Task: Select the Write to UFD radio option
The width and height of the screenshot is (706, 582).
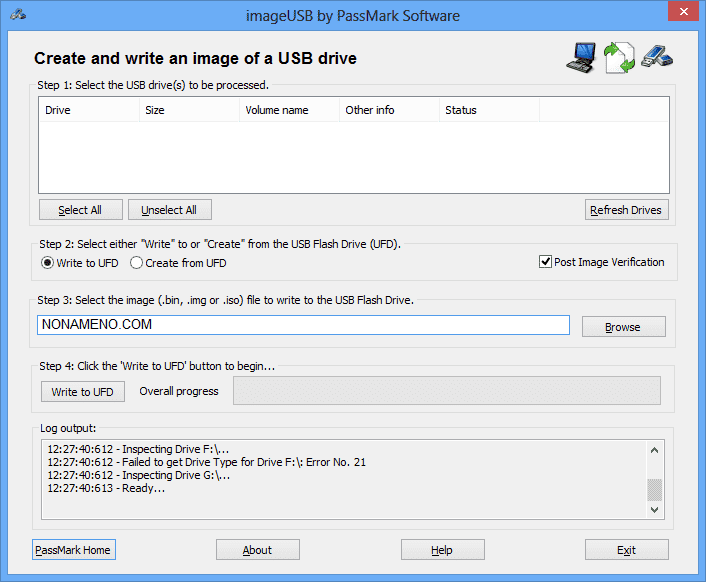Action: (47, 263)
